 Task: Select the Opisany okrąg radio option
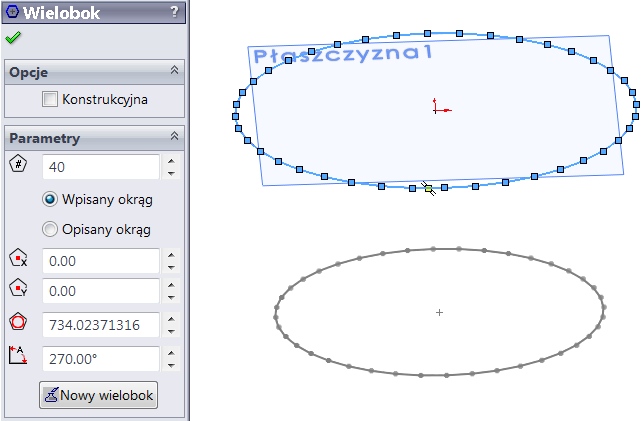pyautogui.click(x=50, y=229)
